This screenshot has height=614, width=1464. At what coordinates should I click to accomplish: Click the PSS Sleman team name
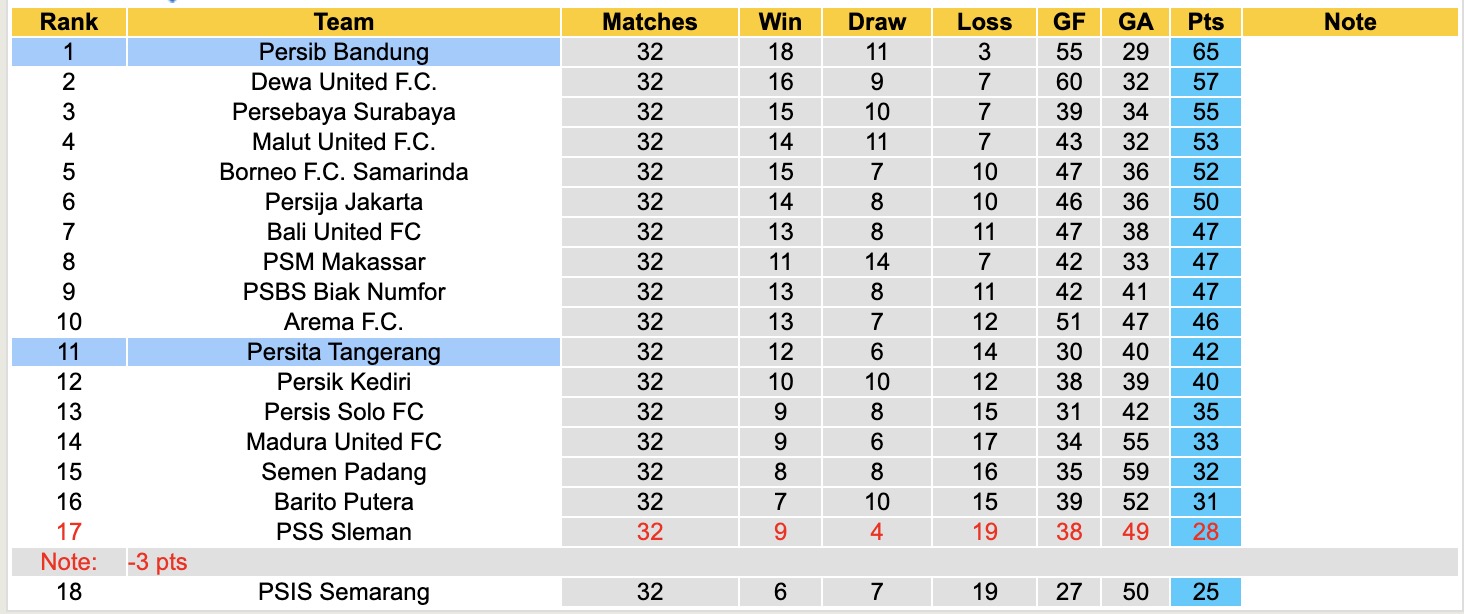[343, 532]
